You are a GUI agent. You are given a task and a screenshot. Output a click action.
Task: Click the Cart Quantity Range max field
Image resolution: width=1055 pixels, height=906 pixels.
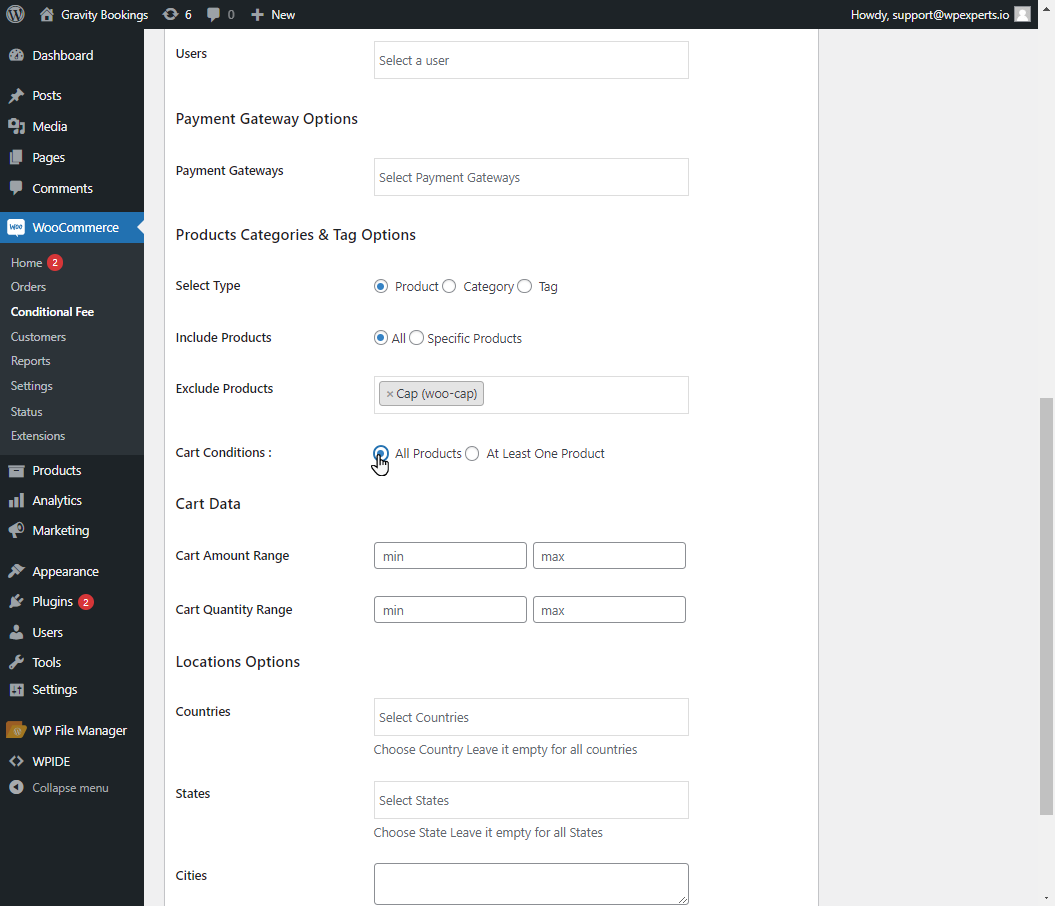pos(609,609)
